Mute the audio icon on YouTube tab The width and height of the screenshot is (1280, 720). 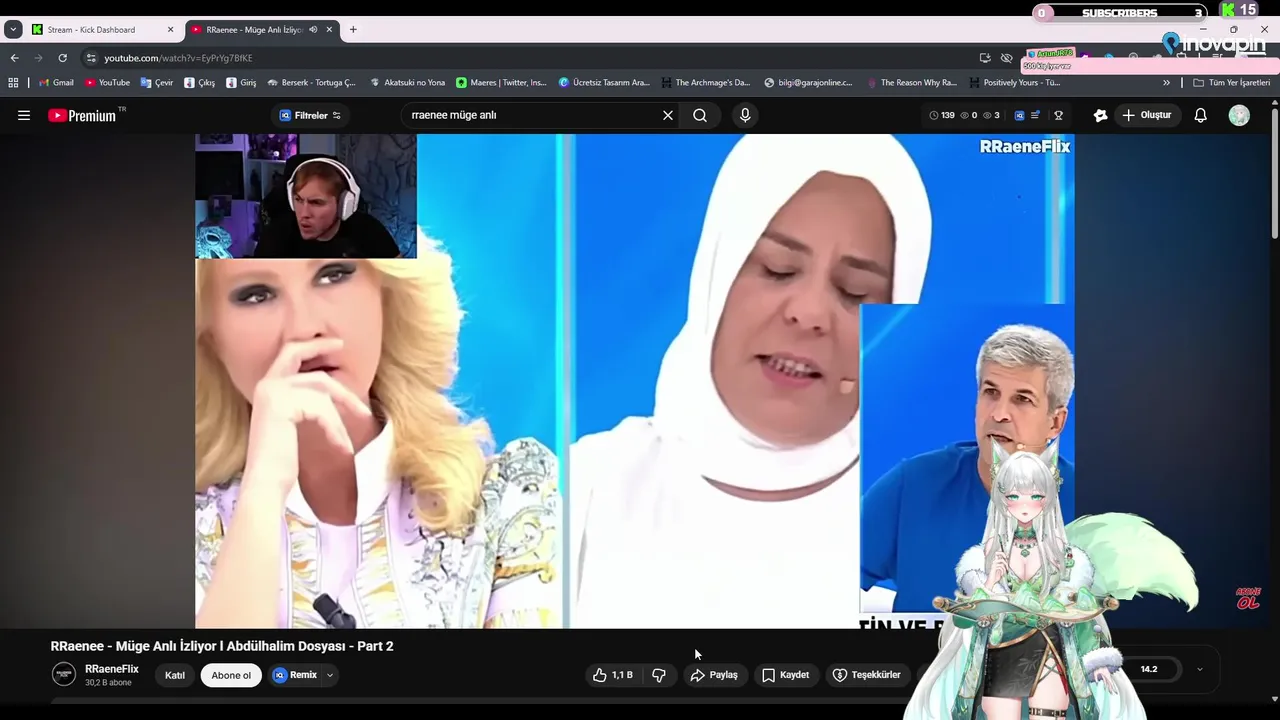point(313,30)
